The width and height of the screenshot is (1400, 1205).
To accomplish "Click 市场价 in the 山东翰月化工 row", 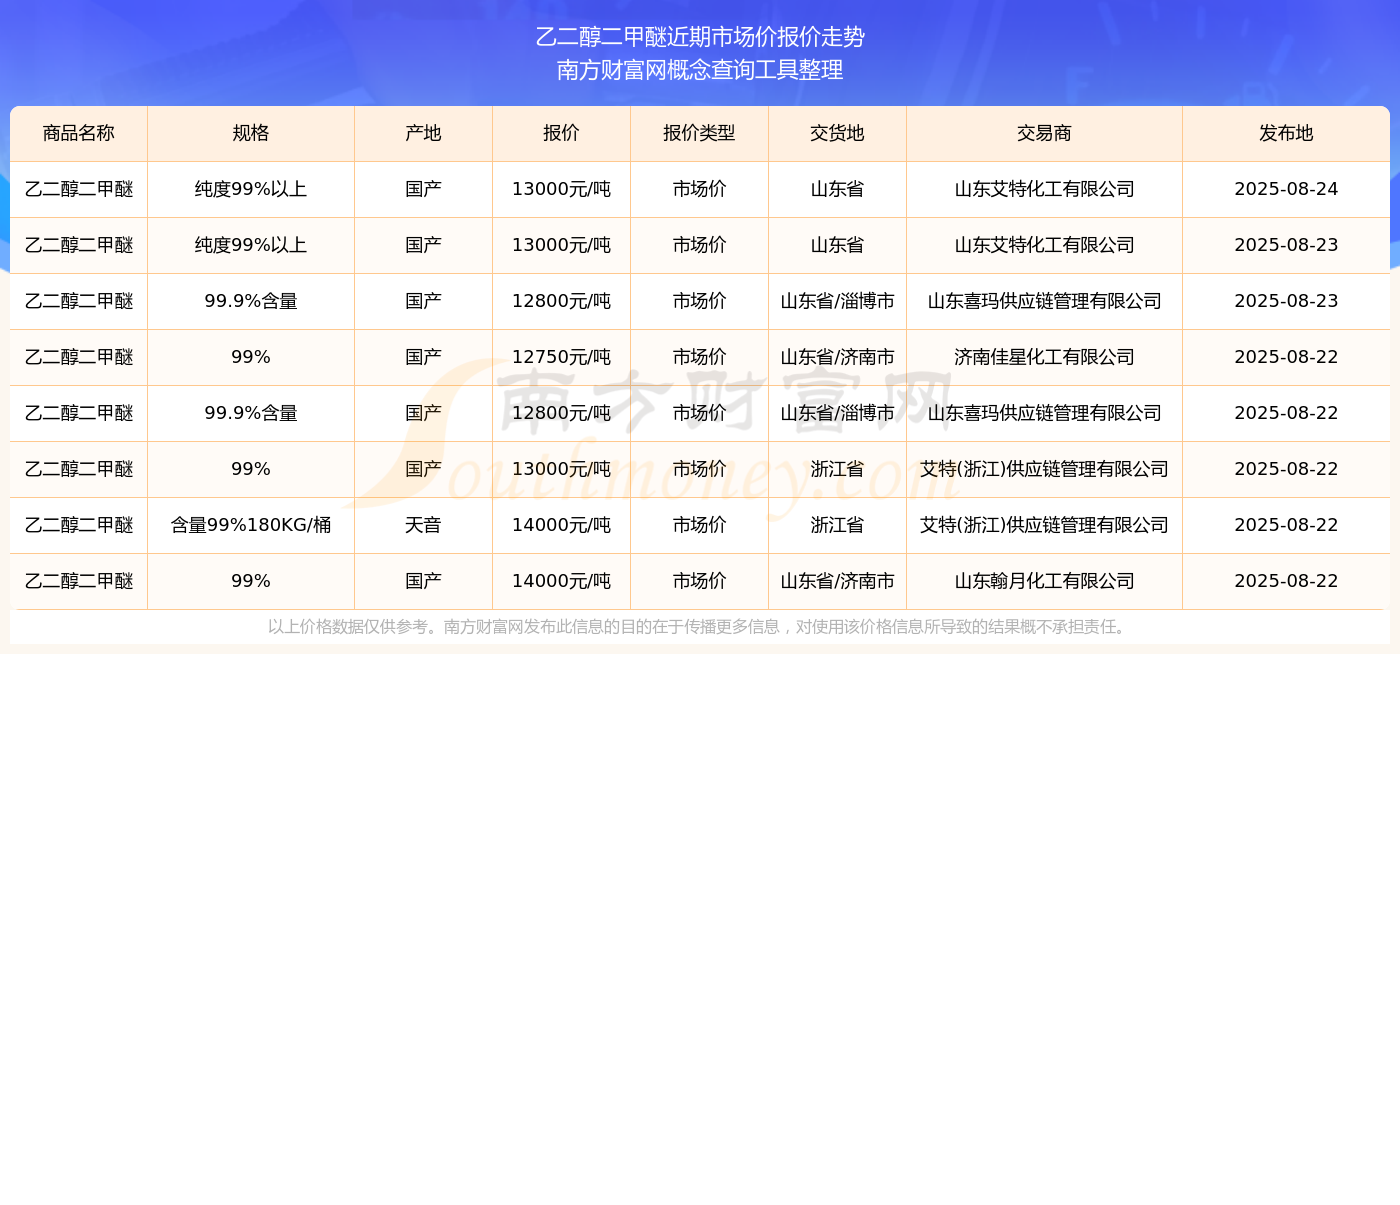I will [699, 581].
